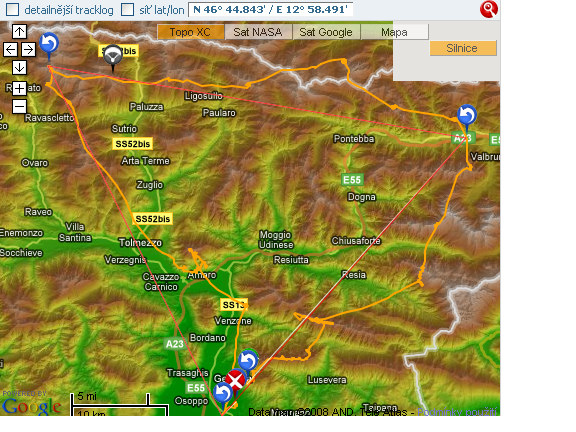Pan the map right with arrow button

tap(28, 49)
